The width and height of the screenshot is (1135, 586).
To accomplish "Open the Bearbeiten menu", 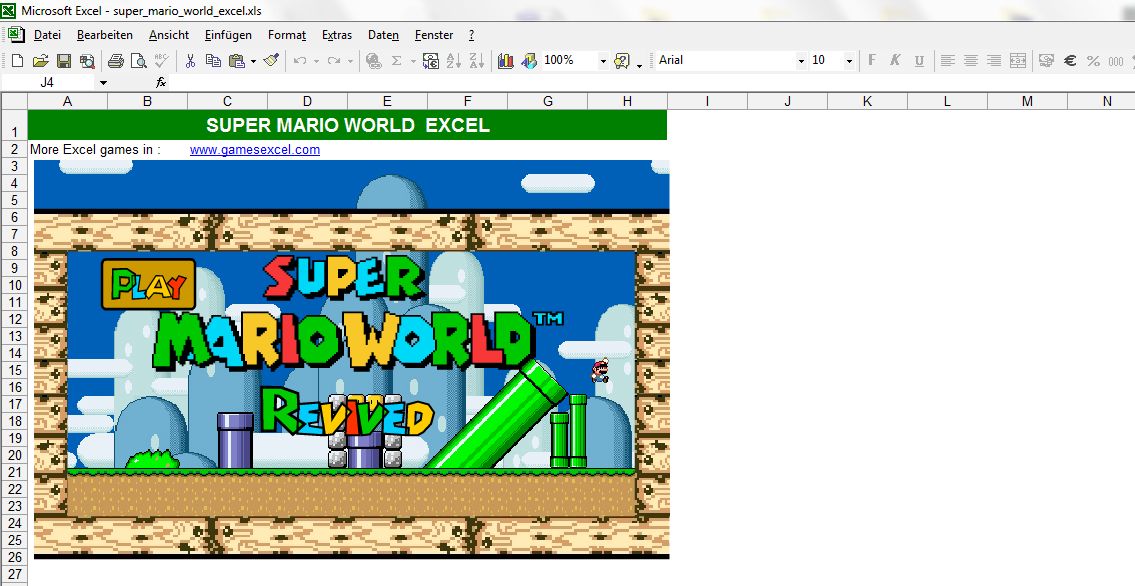I will pos(105,35).
